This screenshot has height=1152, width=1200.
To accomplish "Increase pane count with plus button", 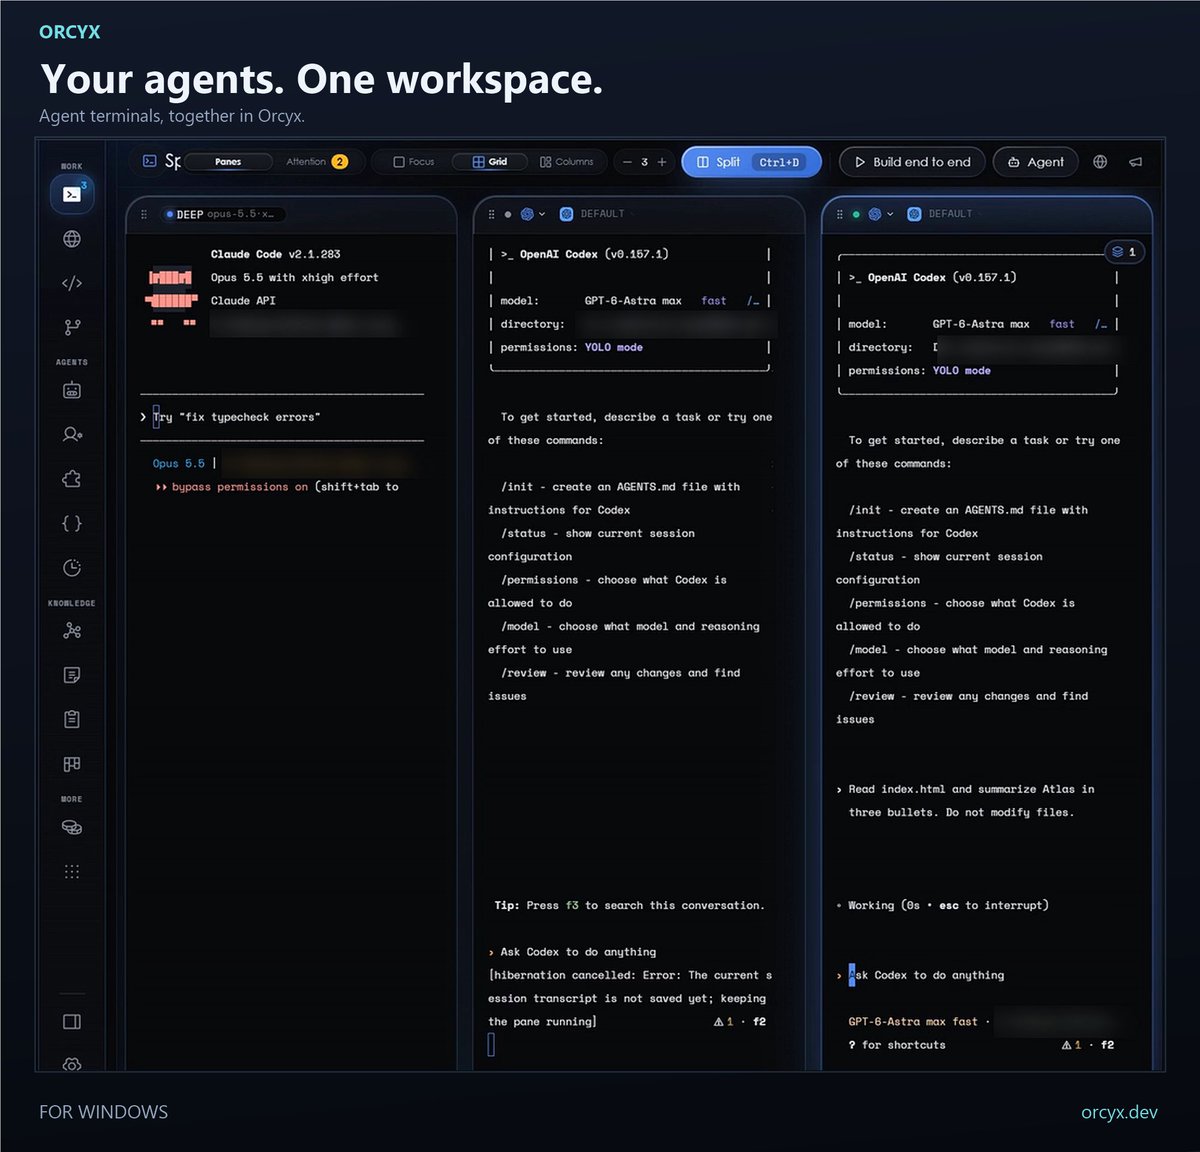I will click(x=662, y=162).
